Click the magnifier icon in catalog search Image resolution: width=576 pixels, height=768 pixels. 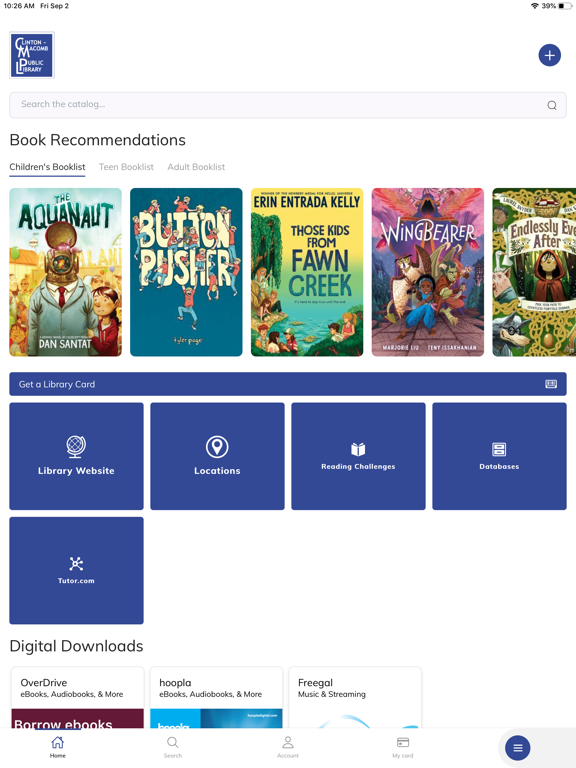coord(552,105)
